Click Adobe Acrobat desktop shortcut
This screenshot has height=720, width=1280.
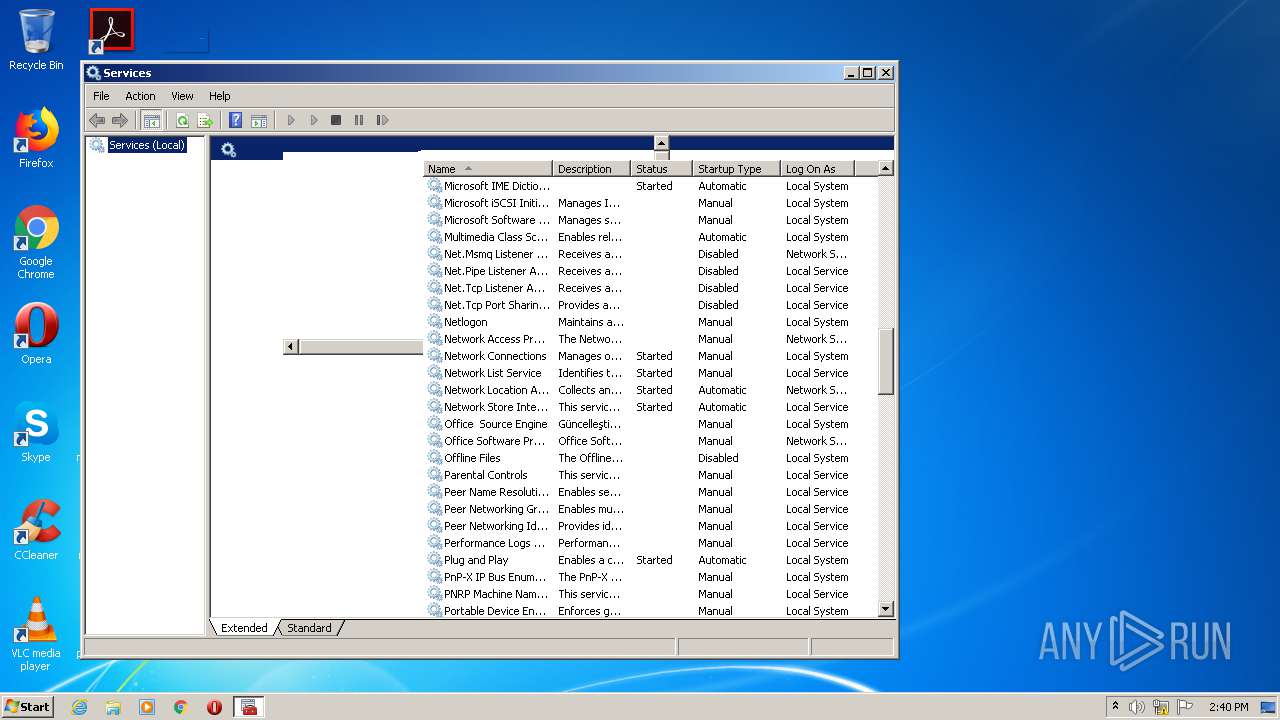coord(111,30)
